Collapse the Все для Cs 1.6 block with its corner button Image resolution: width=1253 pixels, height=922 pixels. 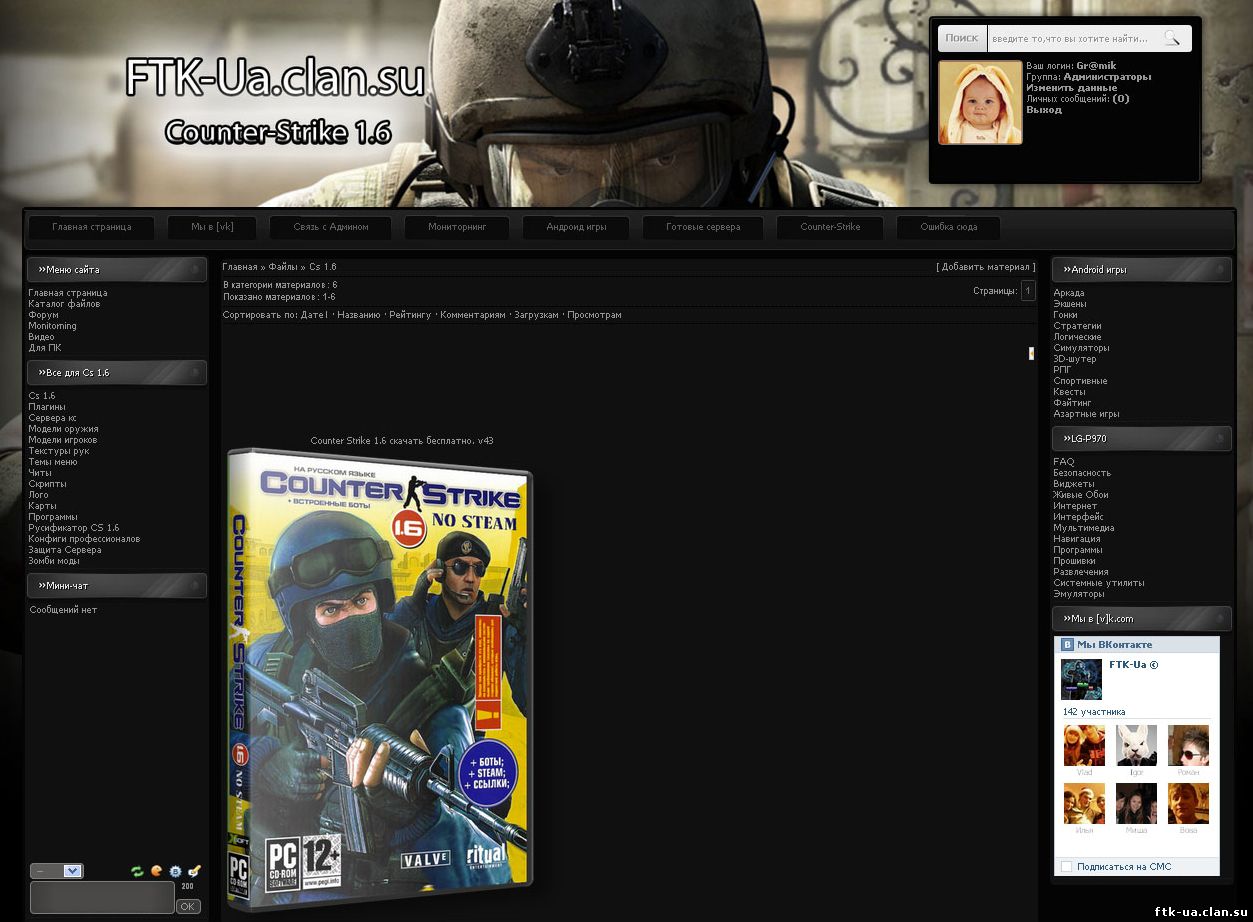click(195, 372)
